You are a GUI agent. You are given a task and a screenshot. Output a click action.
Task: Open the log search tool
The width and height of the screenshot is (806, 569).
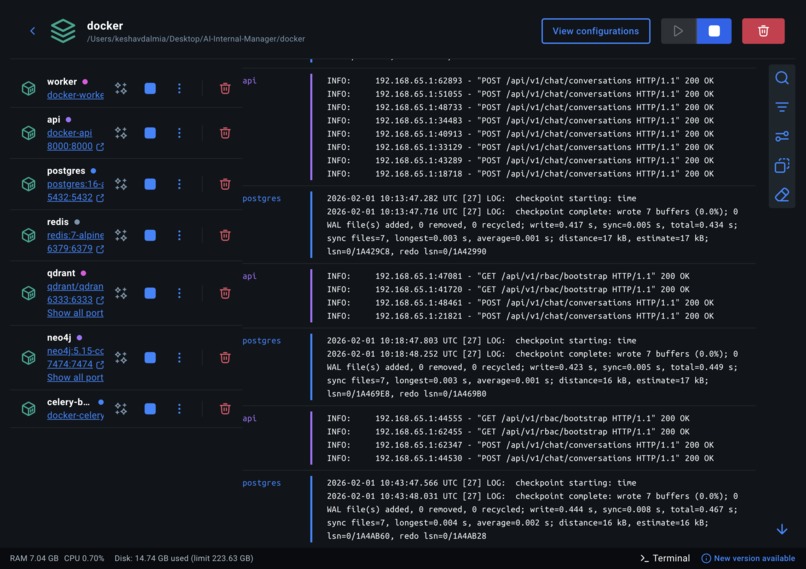[781, 78]
